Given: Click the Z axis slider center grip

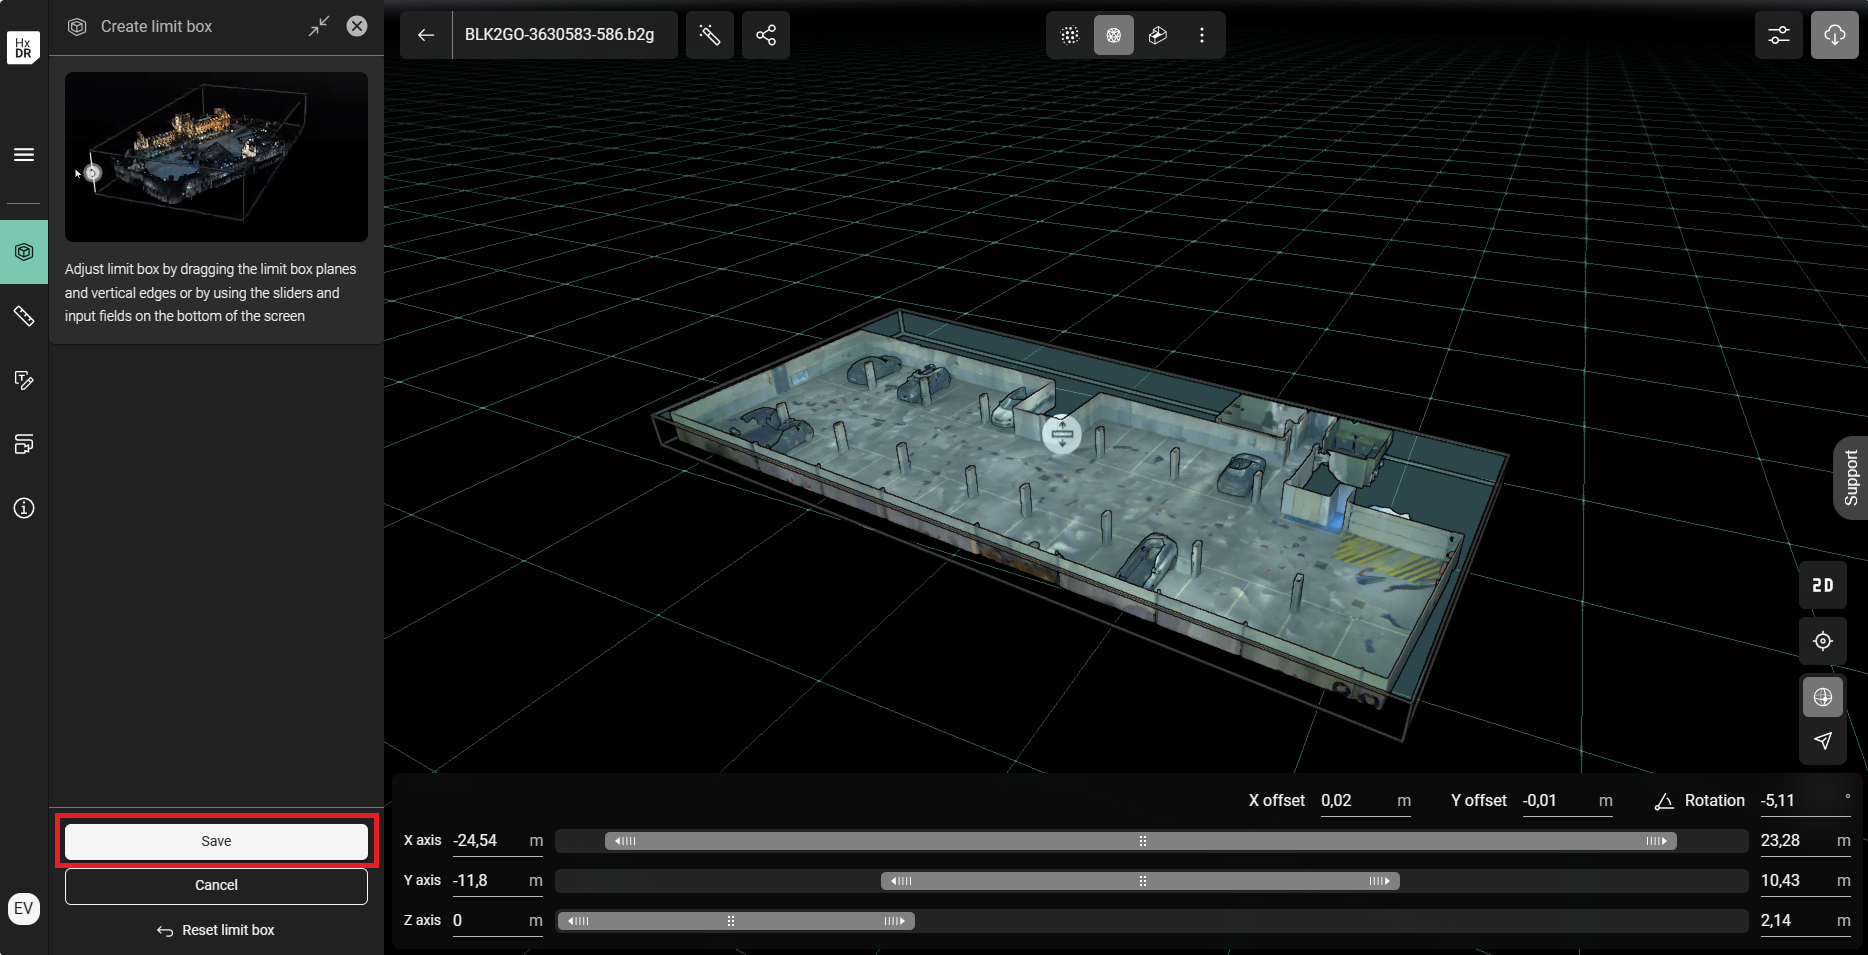Looking at the screenshot, I should click(x=731, y=921).
